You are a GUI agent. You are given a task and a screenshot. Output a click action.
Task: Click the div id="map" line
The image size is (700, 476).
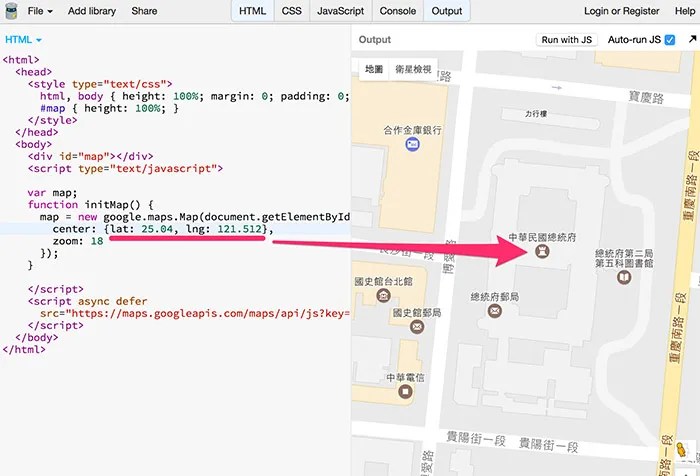(x=91, y=157)
